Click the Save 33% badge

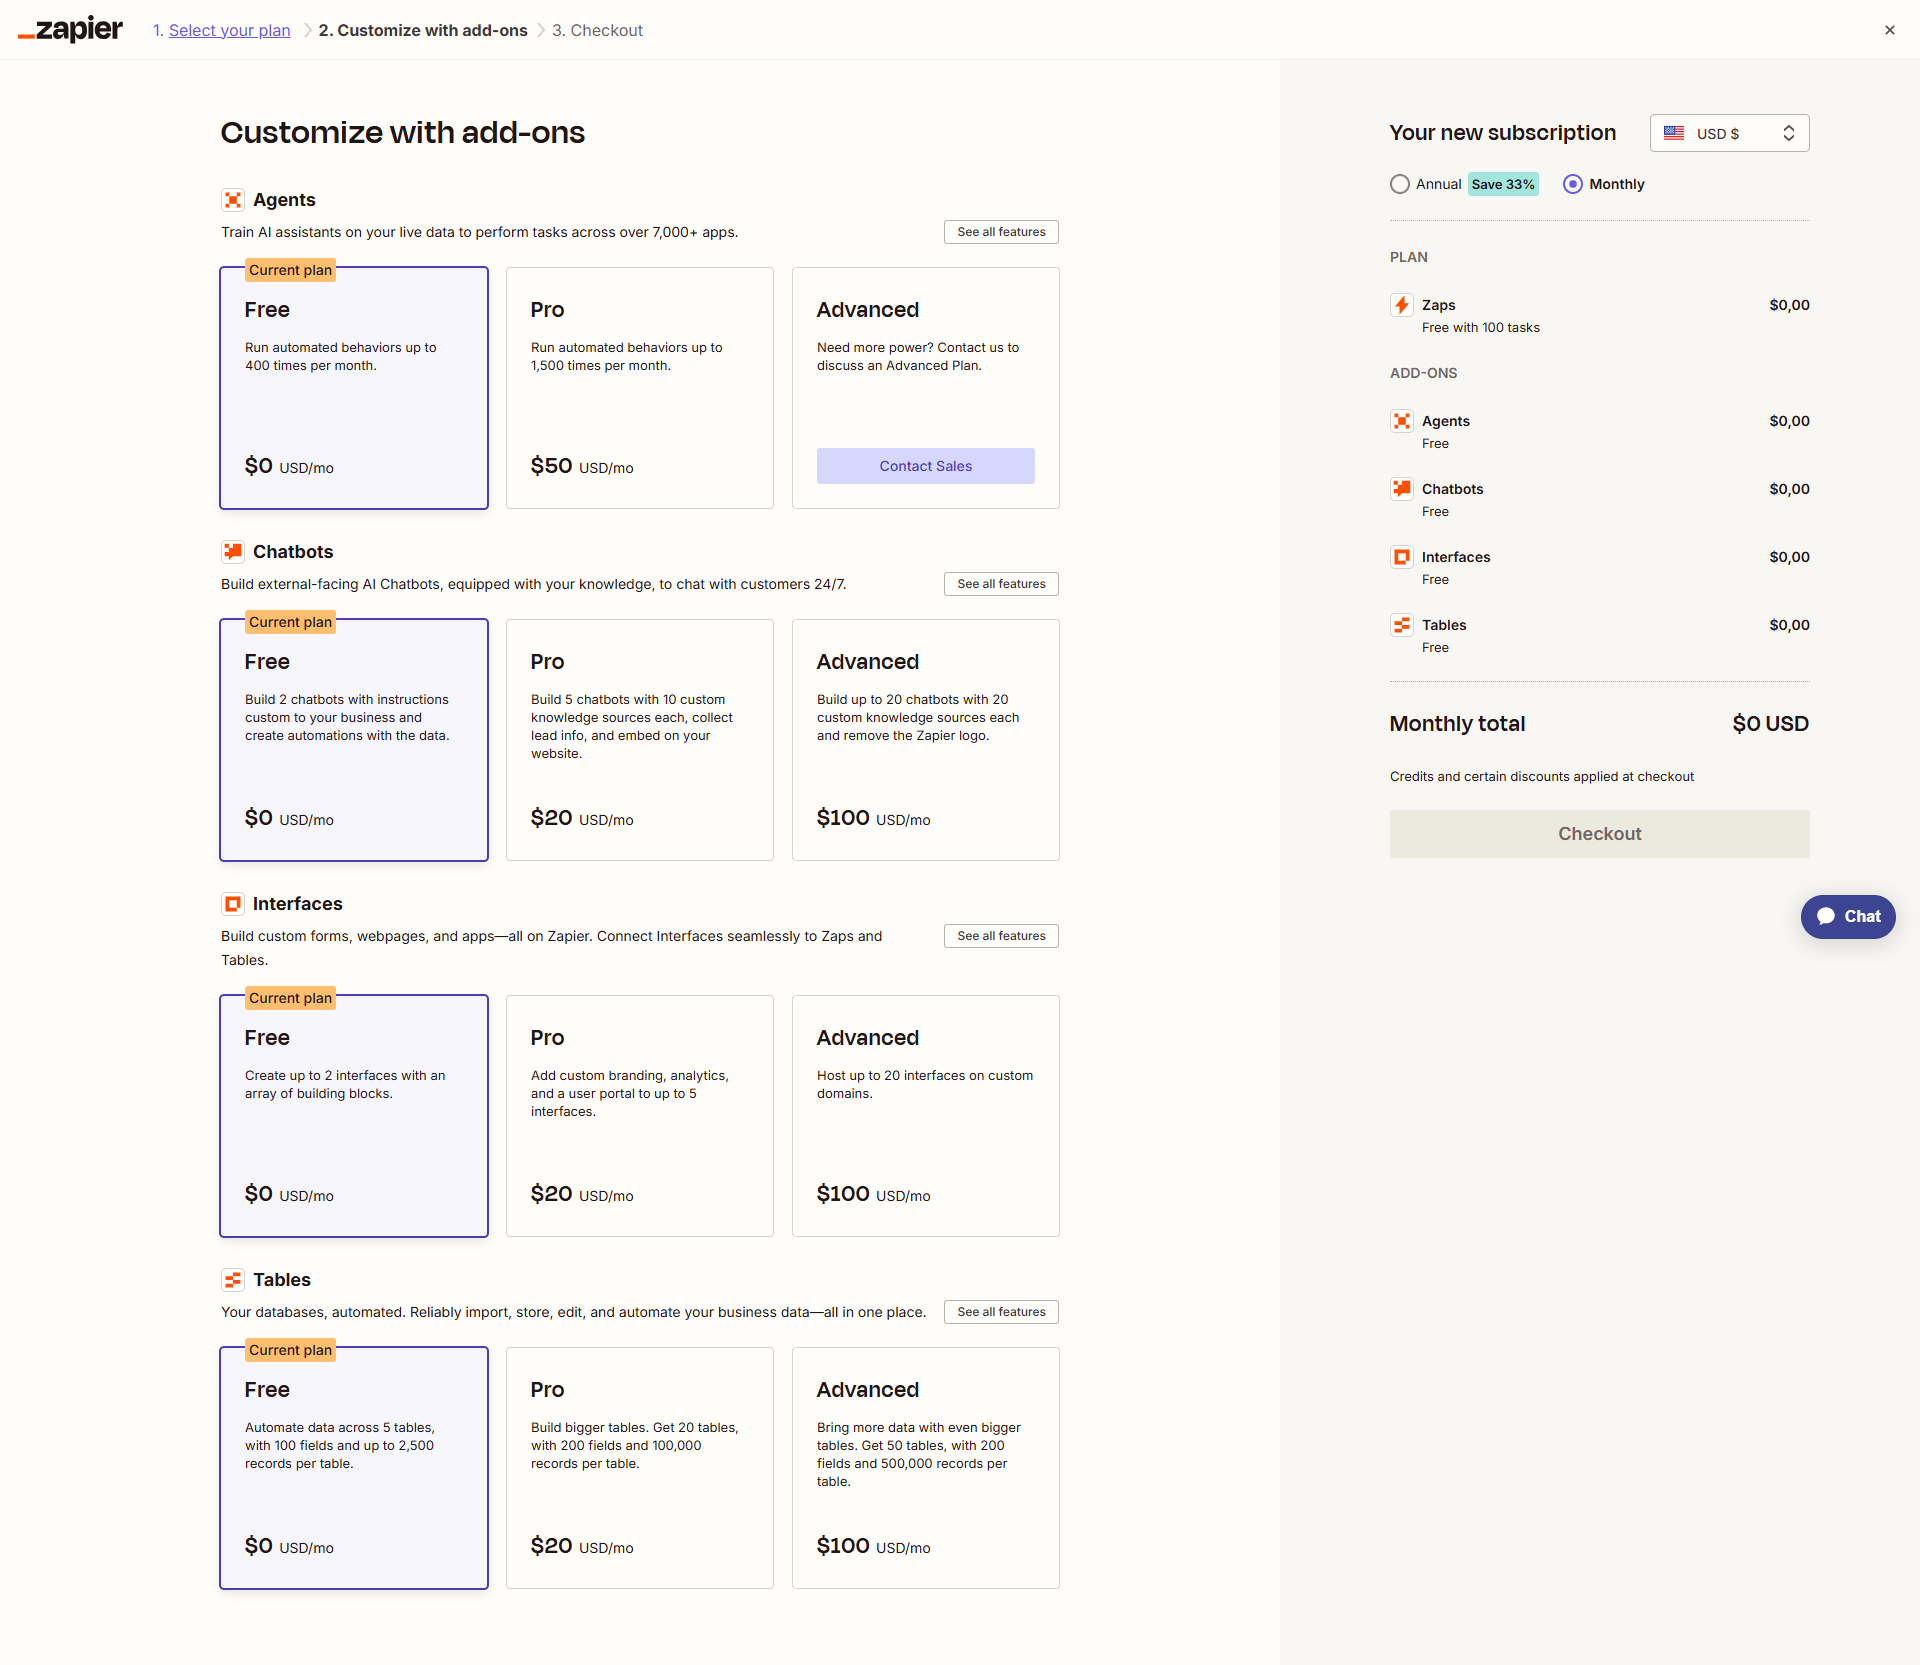coord(1503,184)
